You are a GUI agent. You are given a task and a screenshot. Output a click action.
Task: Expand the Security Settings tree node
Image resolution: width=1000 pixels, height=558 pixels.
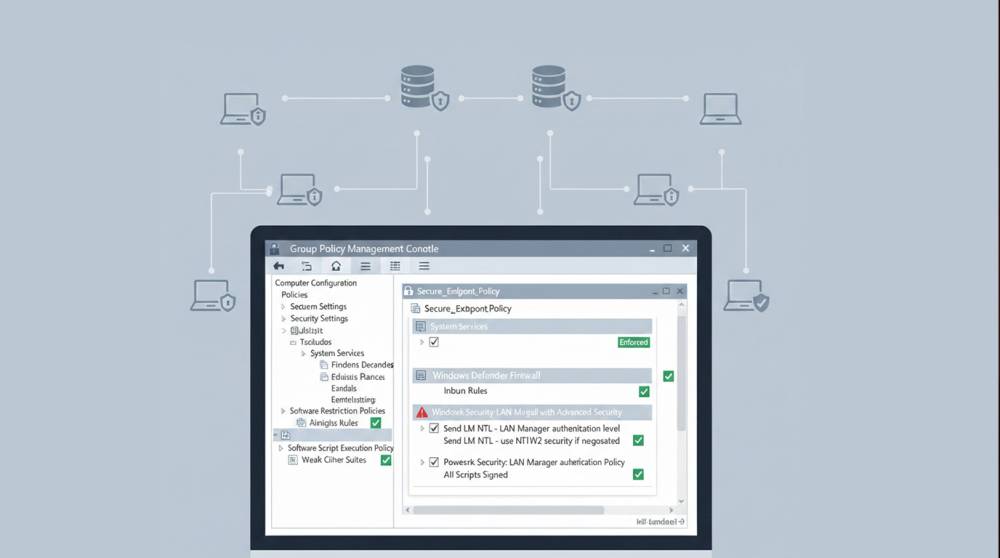[283, 319]
